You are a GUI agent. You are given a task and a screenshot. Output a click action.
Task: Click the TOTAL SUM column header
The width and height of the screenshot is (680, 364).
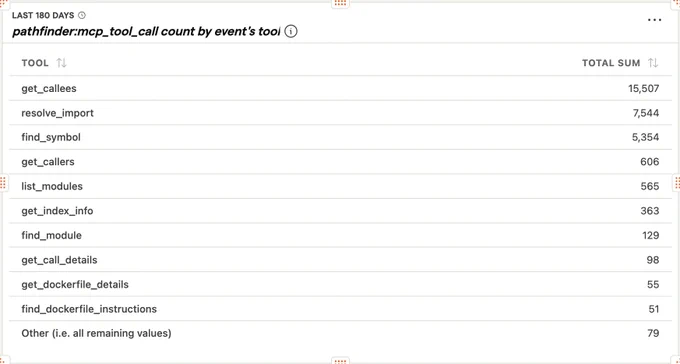click(x=611, y=63)
